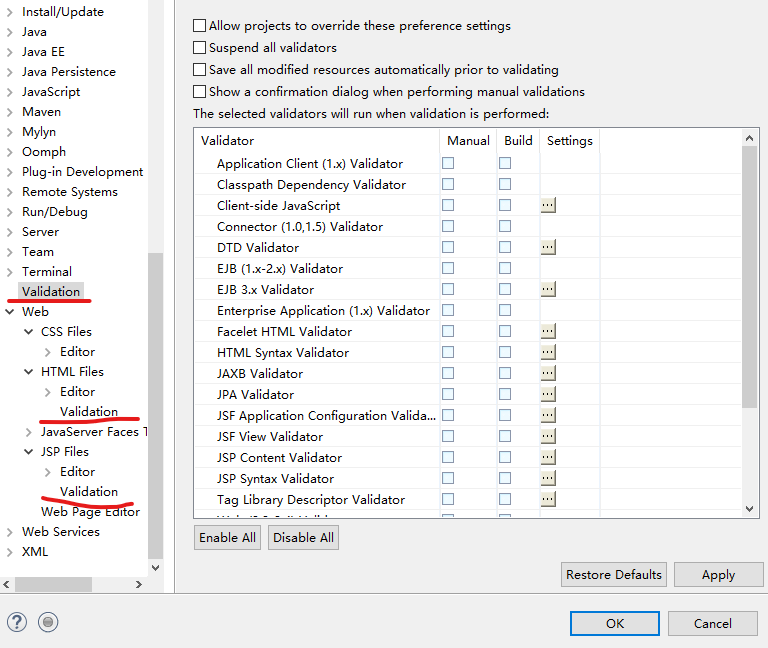The height and width of the screenshot is (648, 768).
Task: Open JSP Syntax Validator settings button
Action: (548, 478)
